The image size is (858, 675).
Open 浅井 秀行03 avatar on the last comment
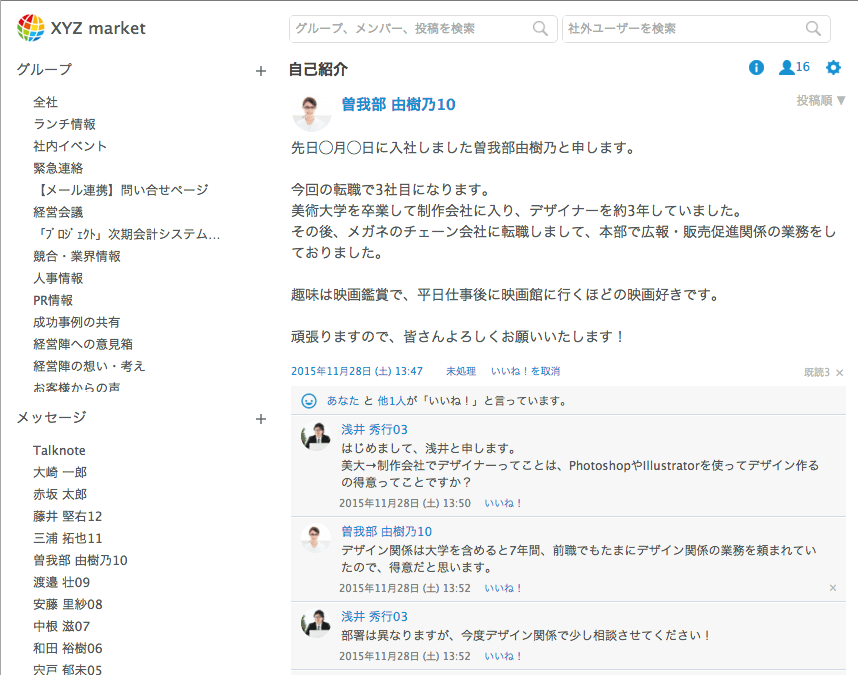316,622
